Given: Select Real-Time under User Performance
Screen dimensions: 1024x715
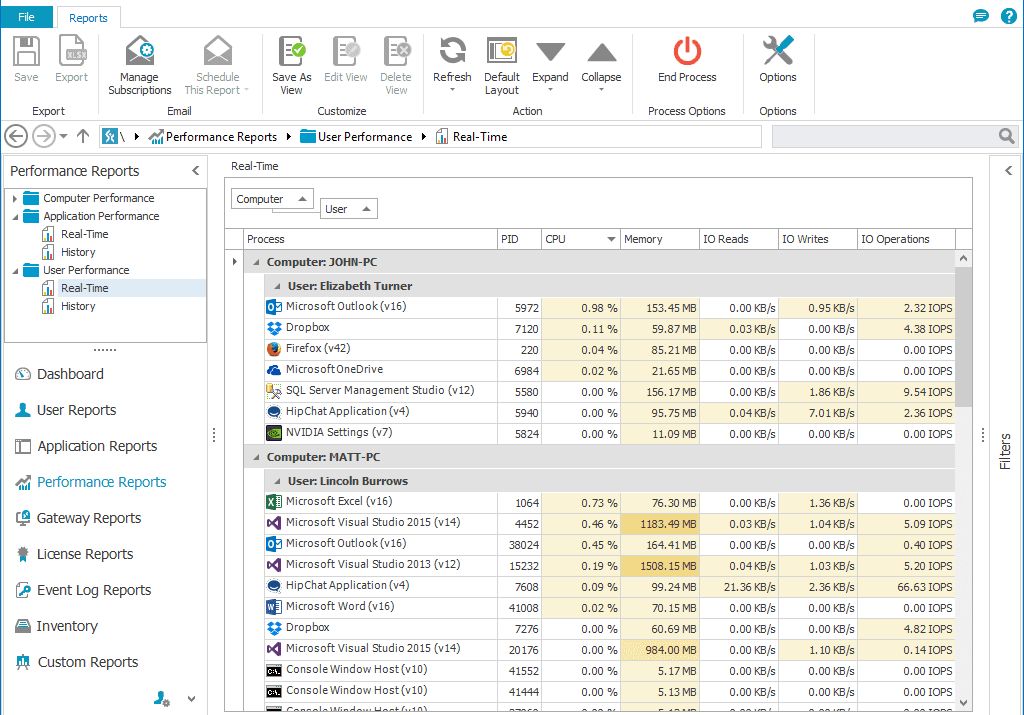Looking at the screenshot, I should click(x=84, y=288).
